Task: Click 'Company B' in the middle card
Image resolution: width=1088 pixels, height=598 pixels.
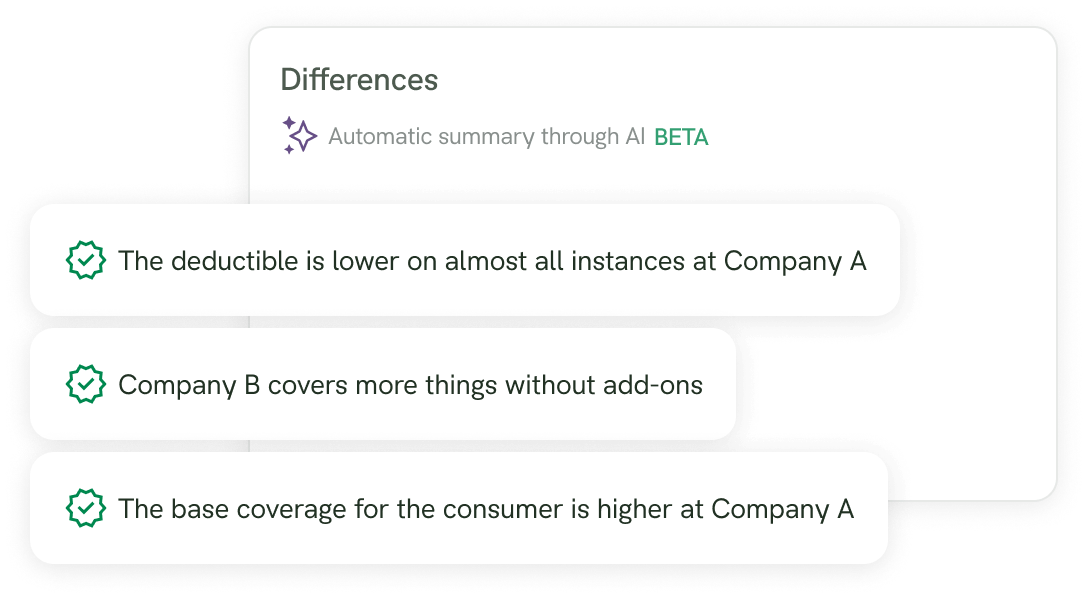Action: point(189,386)
